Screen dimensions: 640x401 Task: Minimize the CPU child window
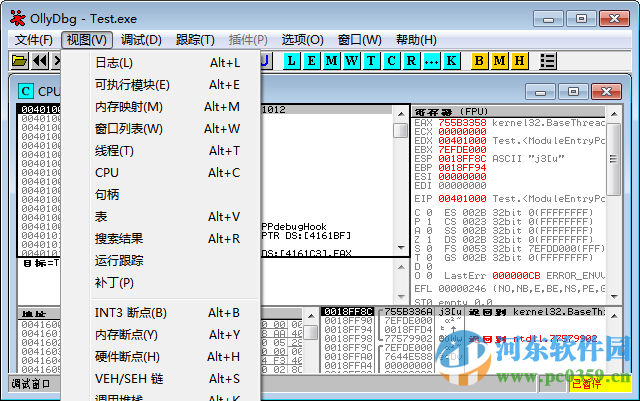pos(540,92)
